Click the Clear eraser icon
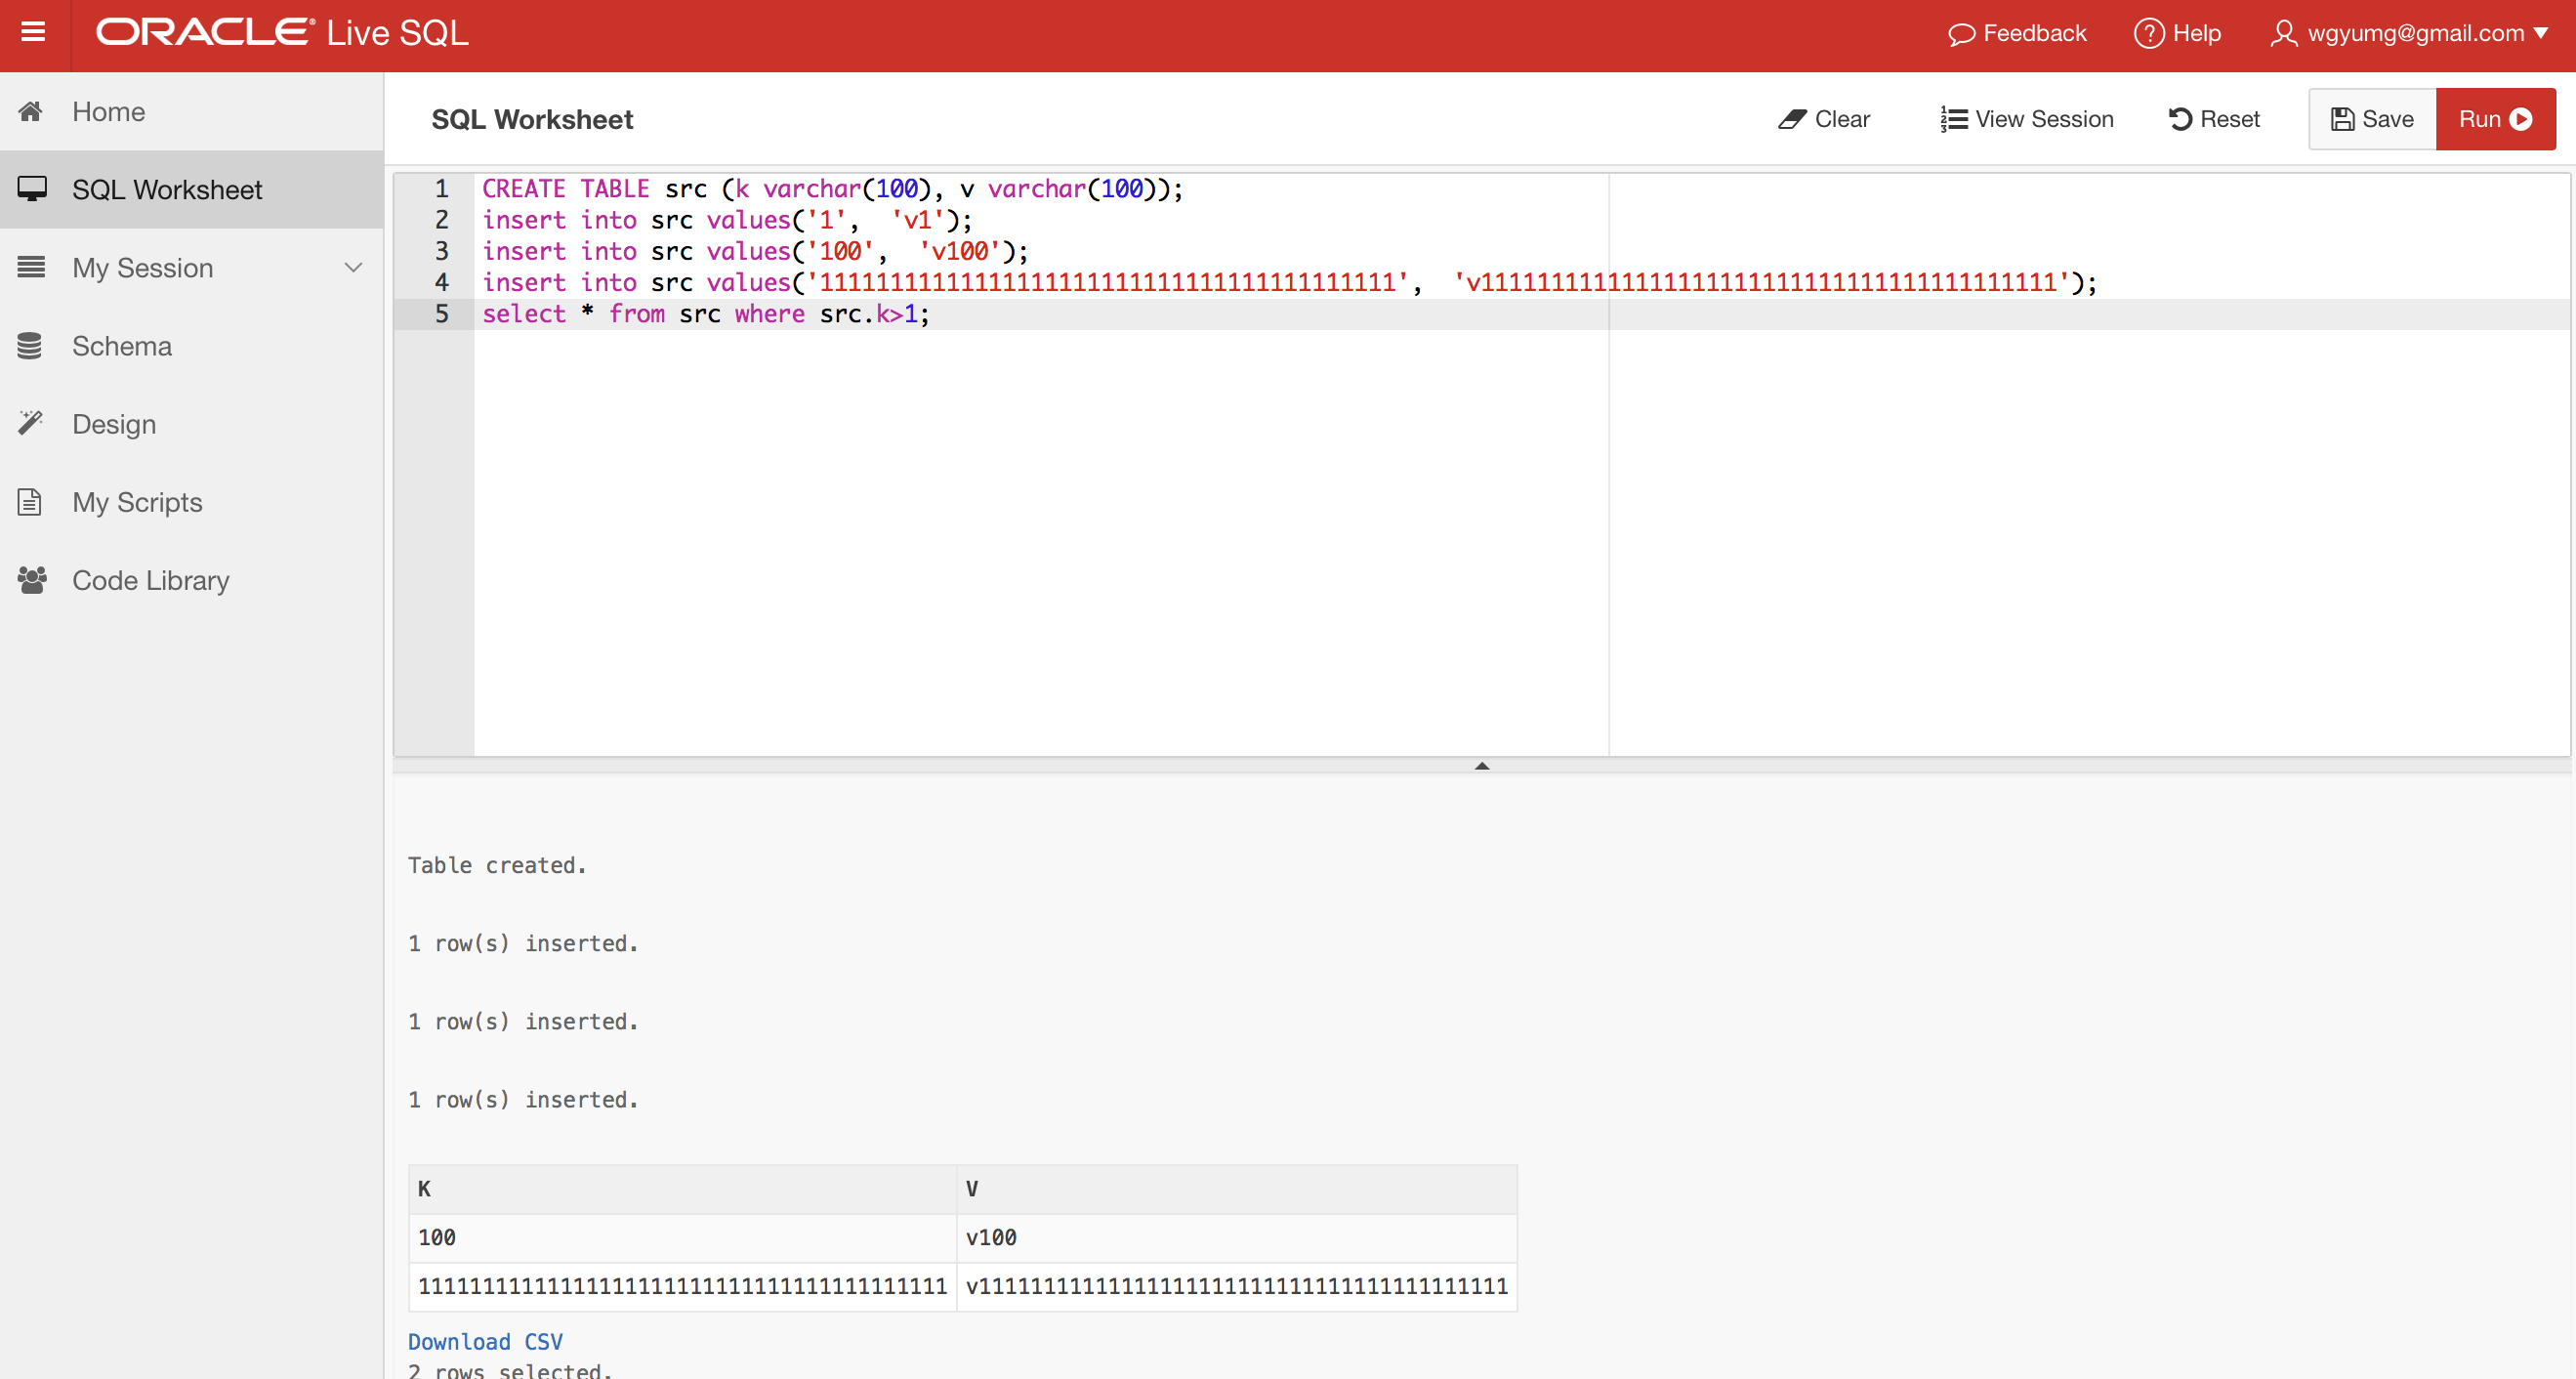The image size is (2576, 1379). pos(1791,119)
